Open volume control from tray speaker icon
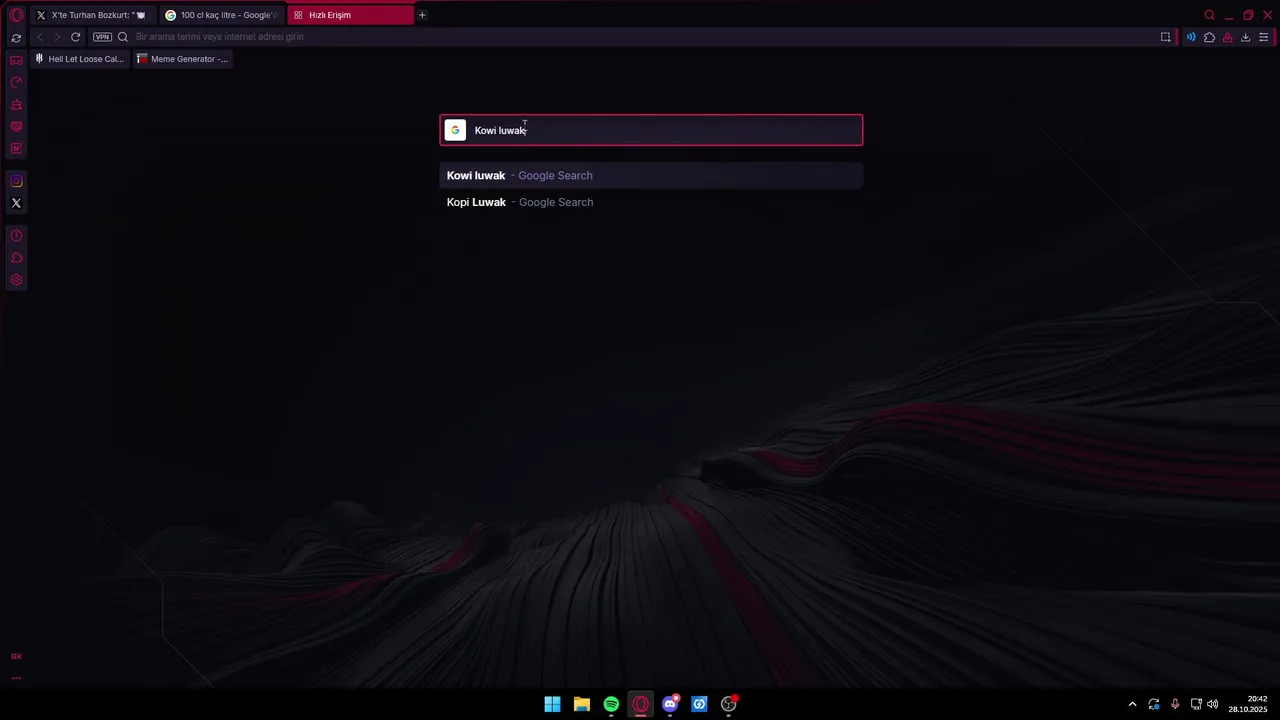This screenshot has height=720, width=1280. click(1212, 704)
